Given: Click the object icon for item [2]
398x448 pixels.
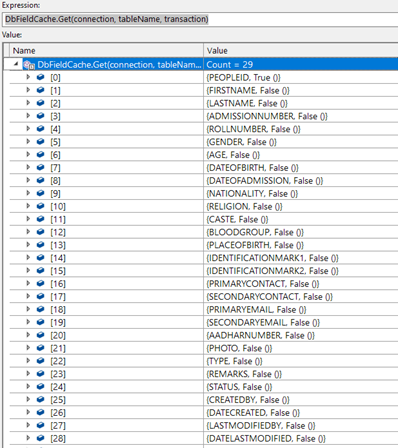Looking at the screenshot, I should point(40,103).
